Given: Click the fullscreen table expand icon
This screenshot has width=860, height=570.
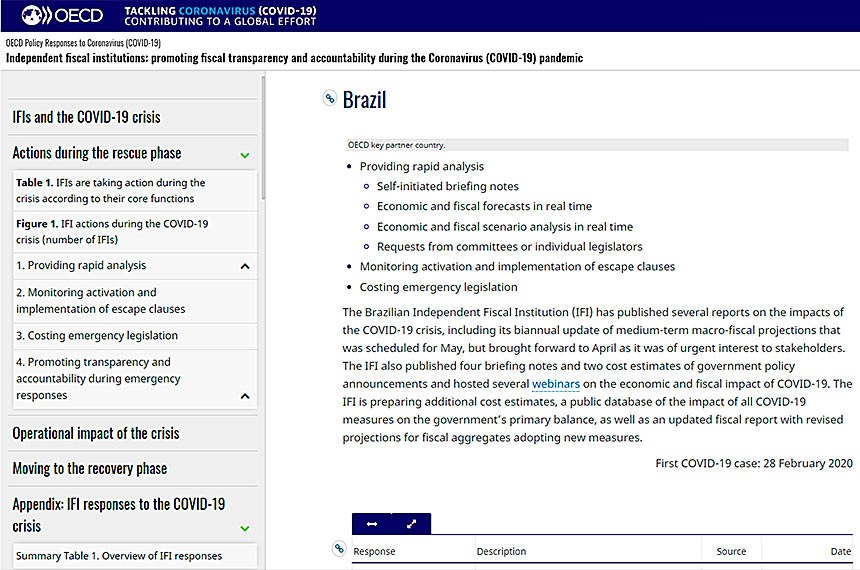Looking at the screenshot, I should point(411,524).
